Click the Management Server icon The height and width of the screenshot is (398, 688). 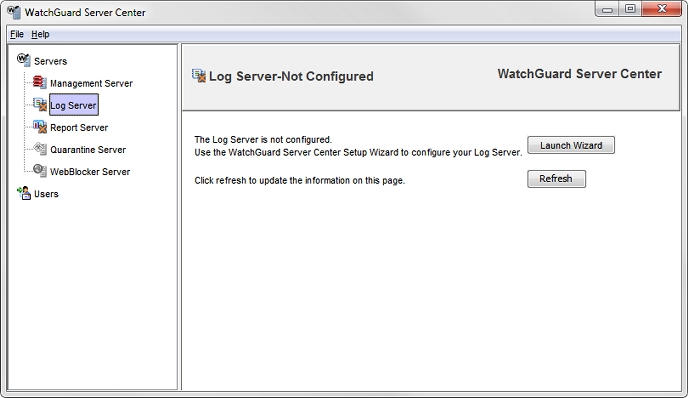40,82
